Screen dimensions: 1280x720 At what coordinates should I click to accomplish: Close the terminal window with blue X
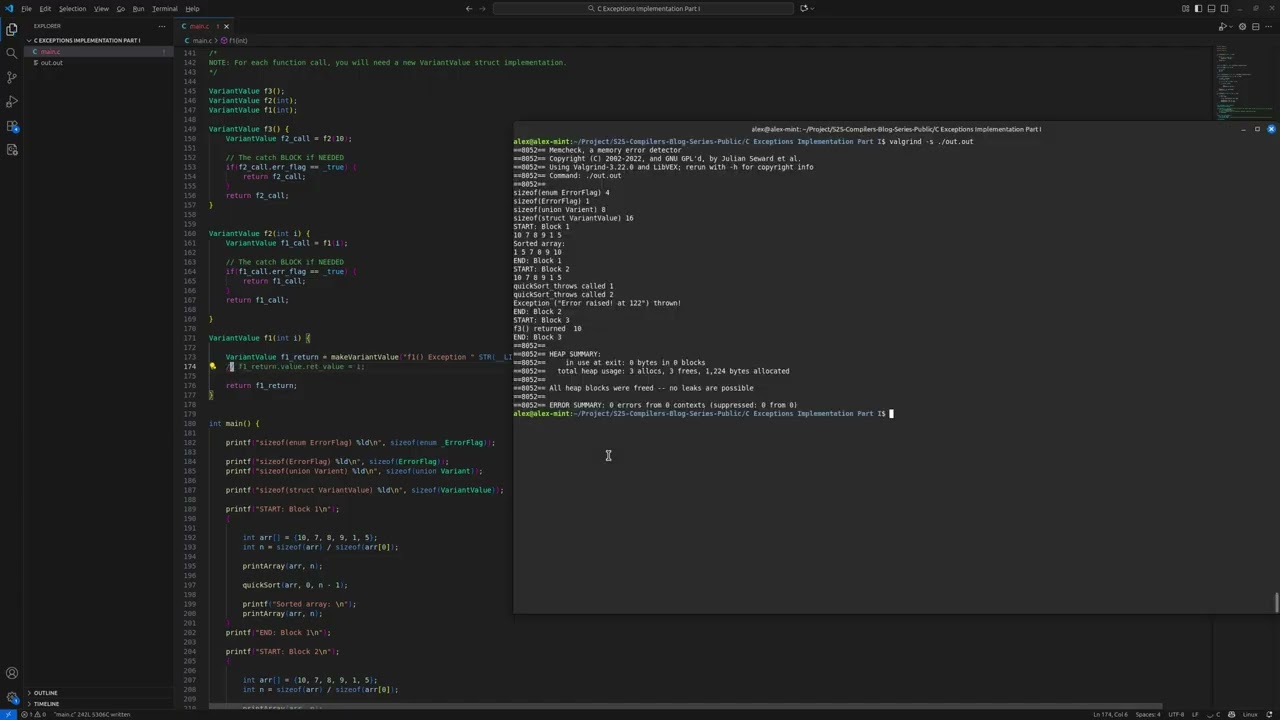[x=1271, y=129]
